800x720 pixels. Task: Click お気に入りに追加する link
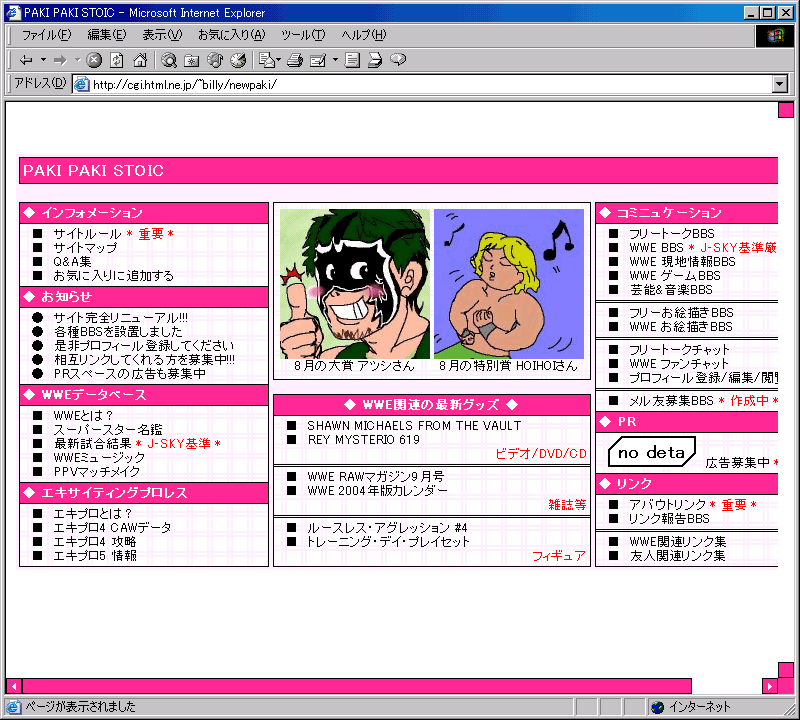click(x=114, y=276)
